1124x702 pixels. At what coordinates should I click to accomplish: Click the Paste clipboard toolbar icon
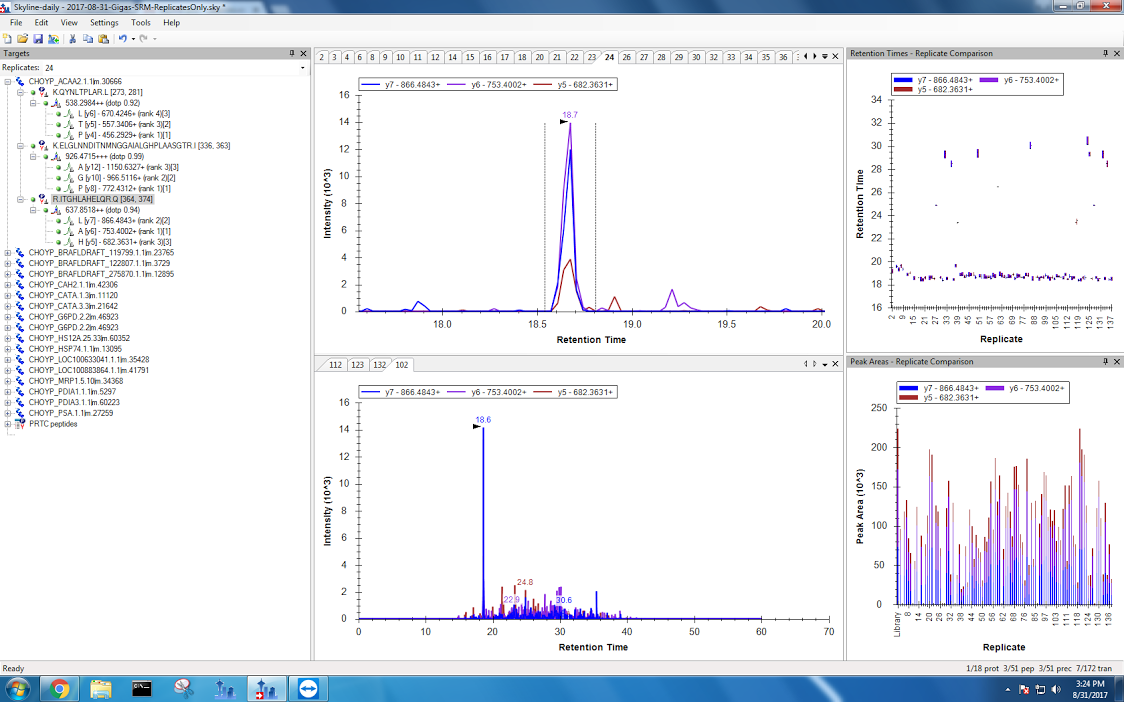[x=103, y=38]
